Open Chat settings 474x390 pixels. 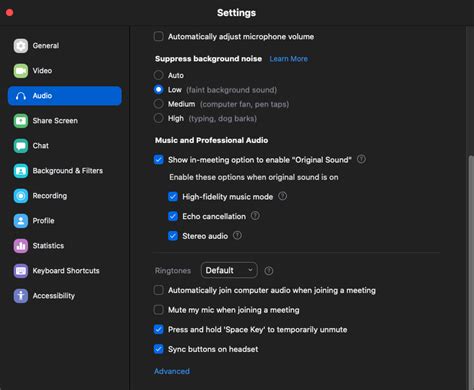65,146
